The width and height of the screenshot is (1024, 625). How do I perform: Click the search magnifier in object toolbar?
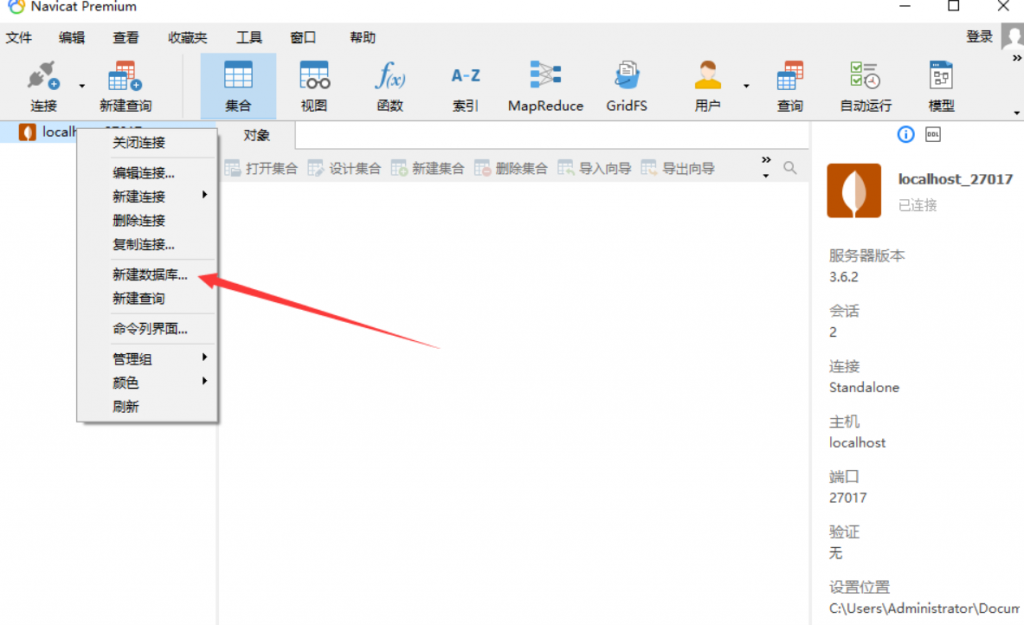(x=790, y=168)
